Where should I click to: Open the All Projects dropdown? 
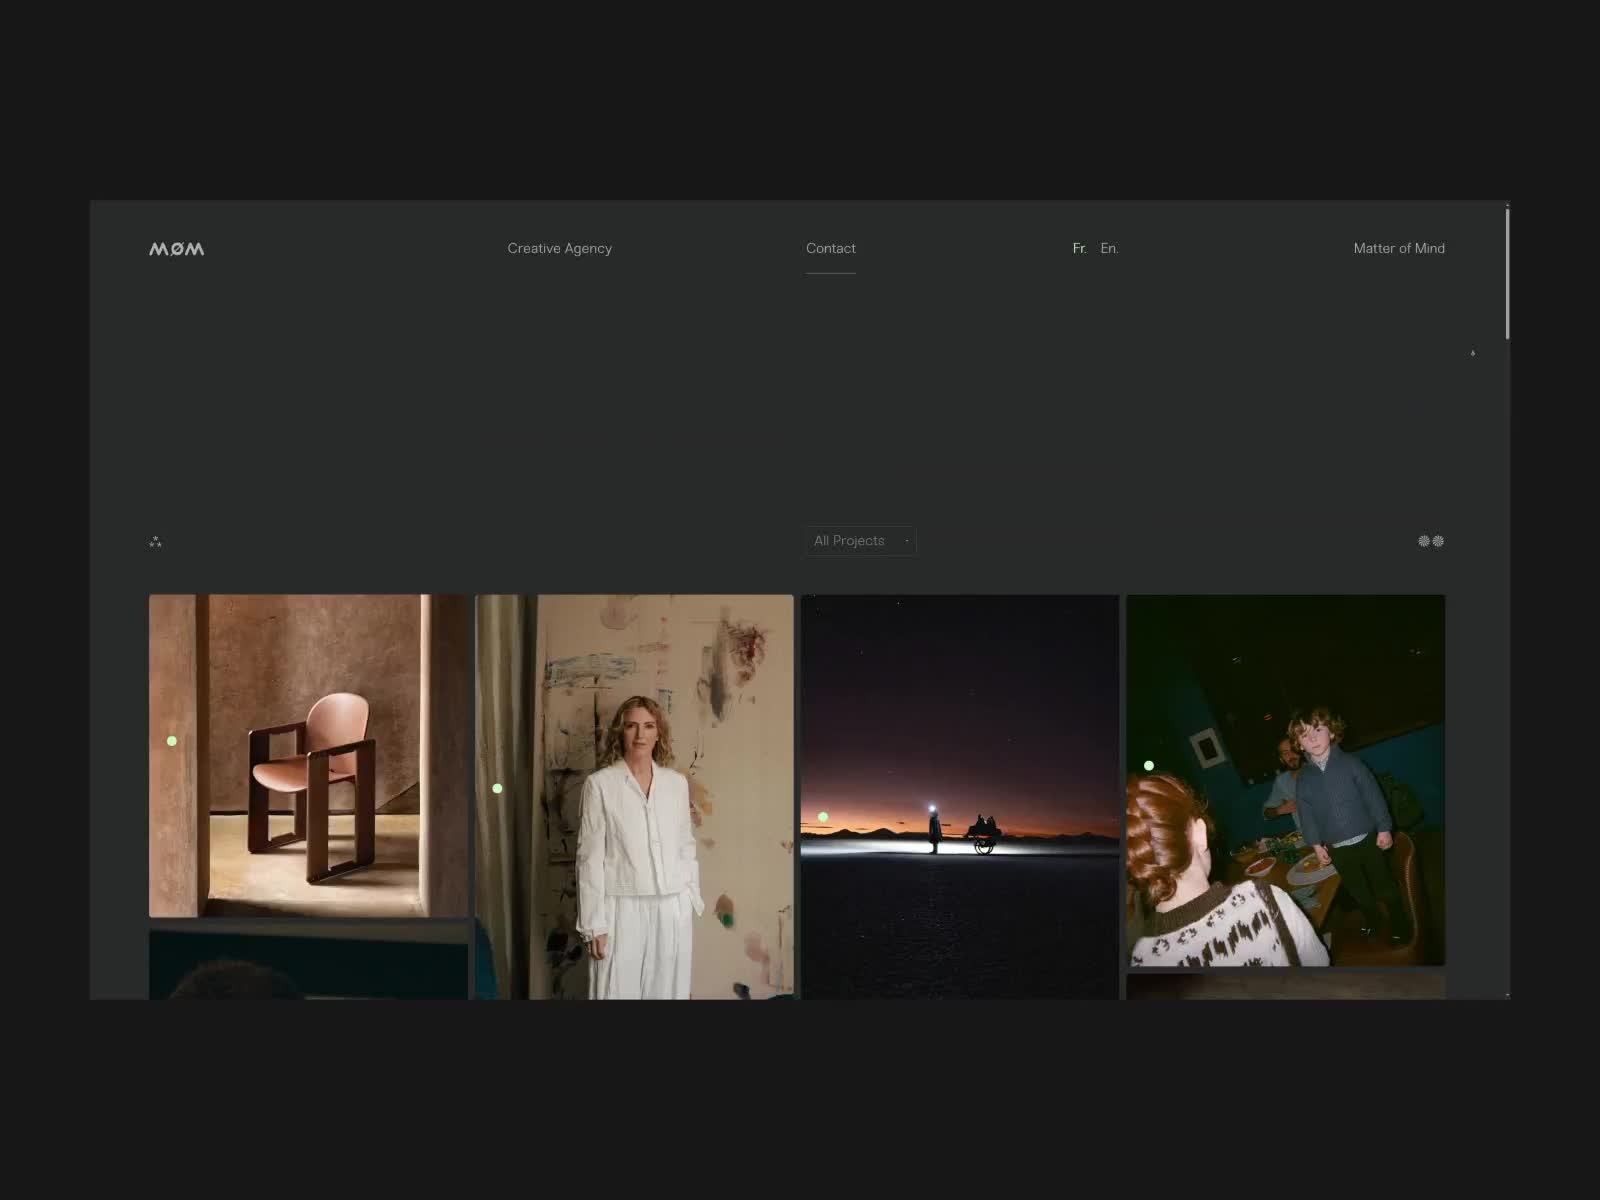[x=861, y=541]
